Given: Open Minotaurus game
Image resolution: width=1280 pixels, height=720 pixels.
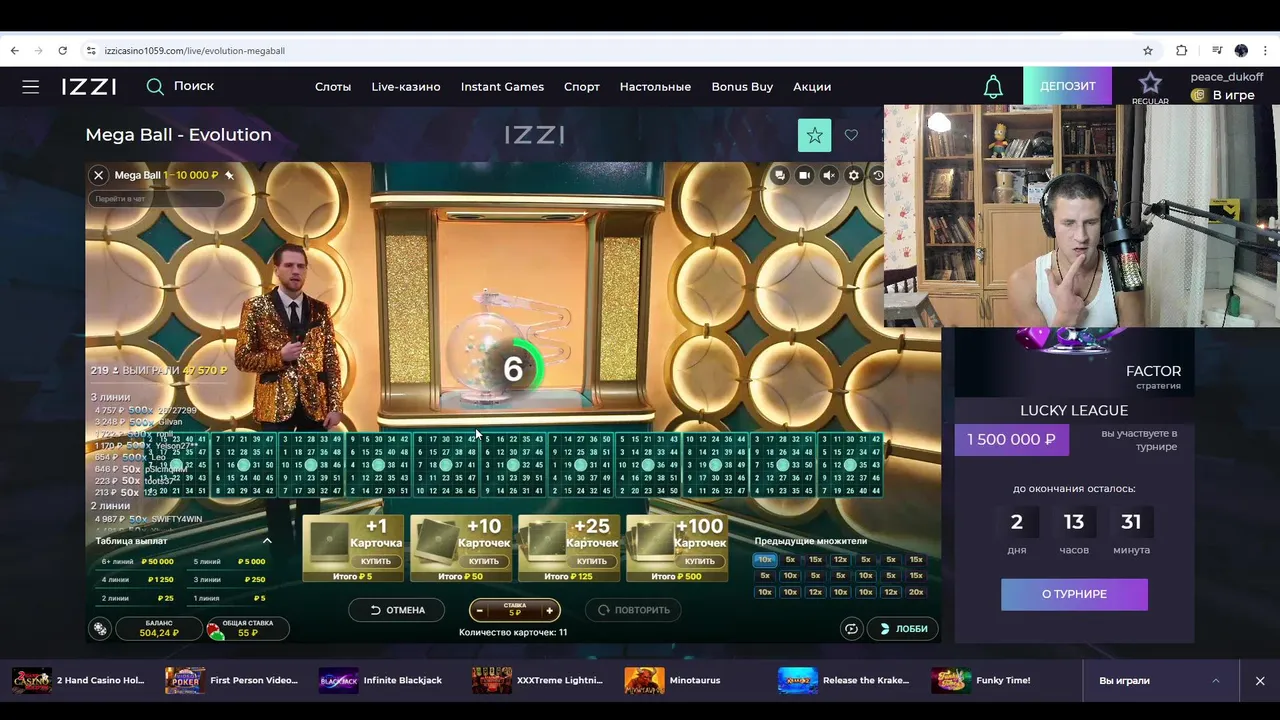Looking at the screenshot, I should click(673, 680).
